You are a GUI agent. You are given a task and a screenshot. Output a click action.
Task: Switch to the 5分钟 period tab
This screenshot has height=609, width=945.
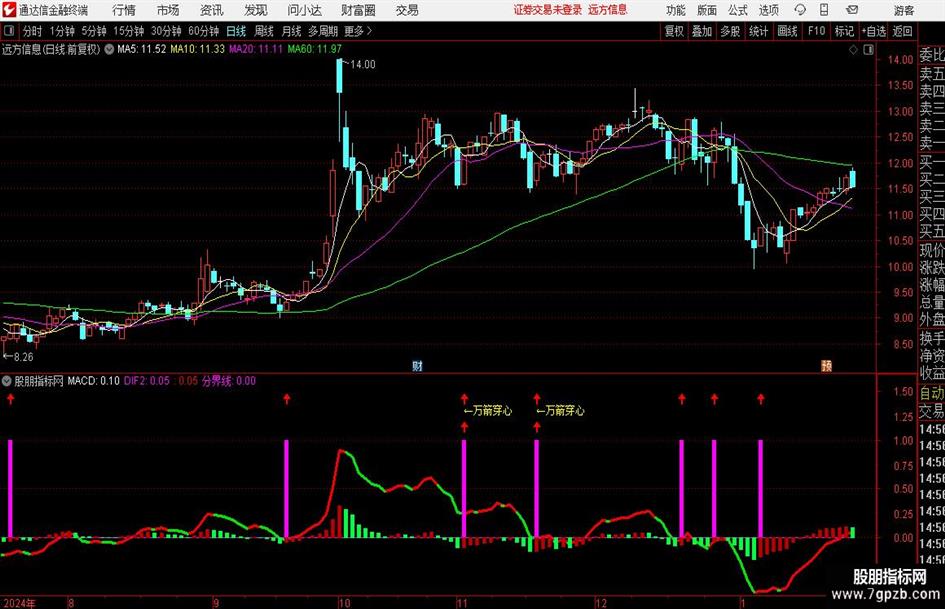pyautogui.click(x=94, y=31)
